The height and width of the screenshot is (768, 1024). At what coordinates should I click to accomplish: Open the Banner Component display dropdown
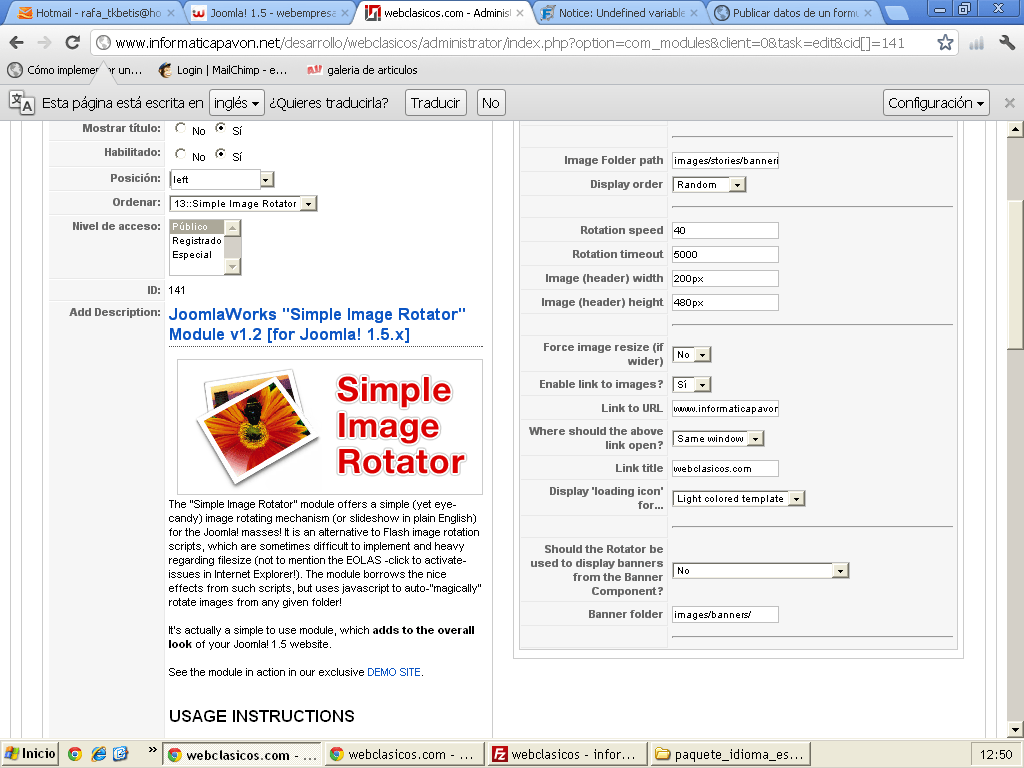pos(760,571)
